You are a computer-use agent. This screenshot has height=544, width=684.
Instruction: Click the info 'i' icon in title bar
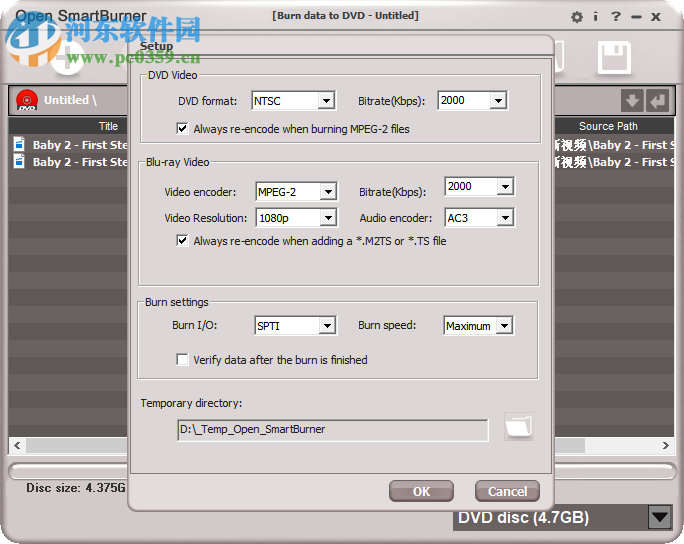pos(595,17)
